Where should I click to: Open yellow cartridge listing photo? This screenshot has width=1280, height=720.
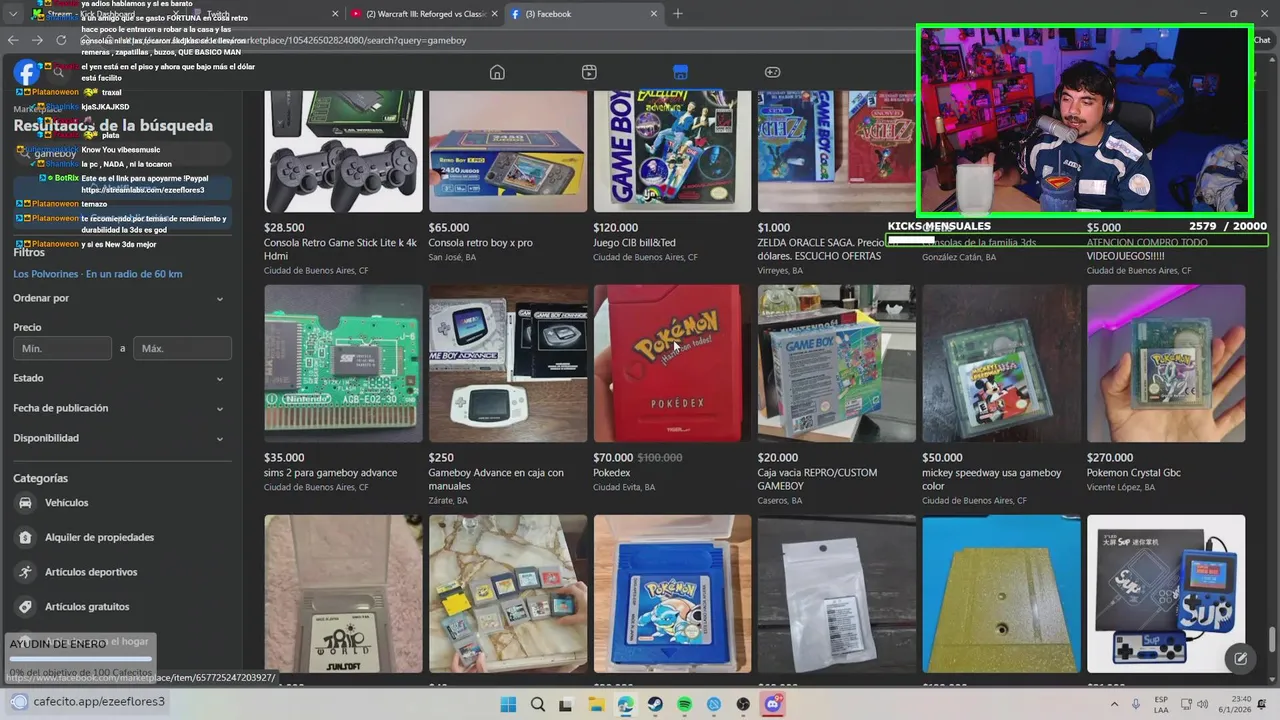(x=1001, y=594)
